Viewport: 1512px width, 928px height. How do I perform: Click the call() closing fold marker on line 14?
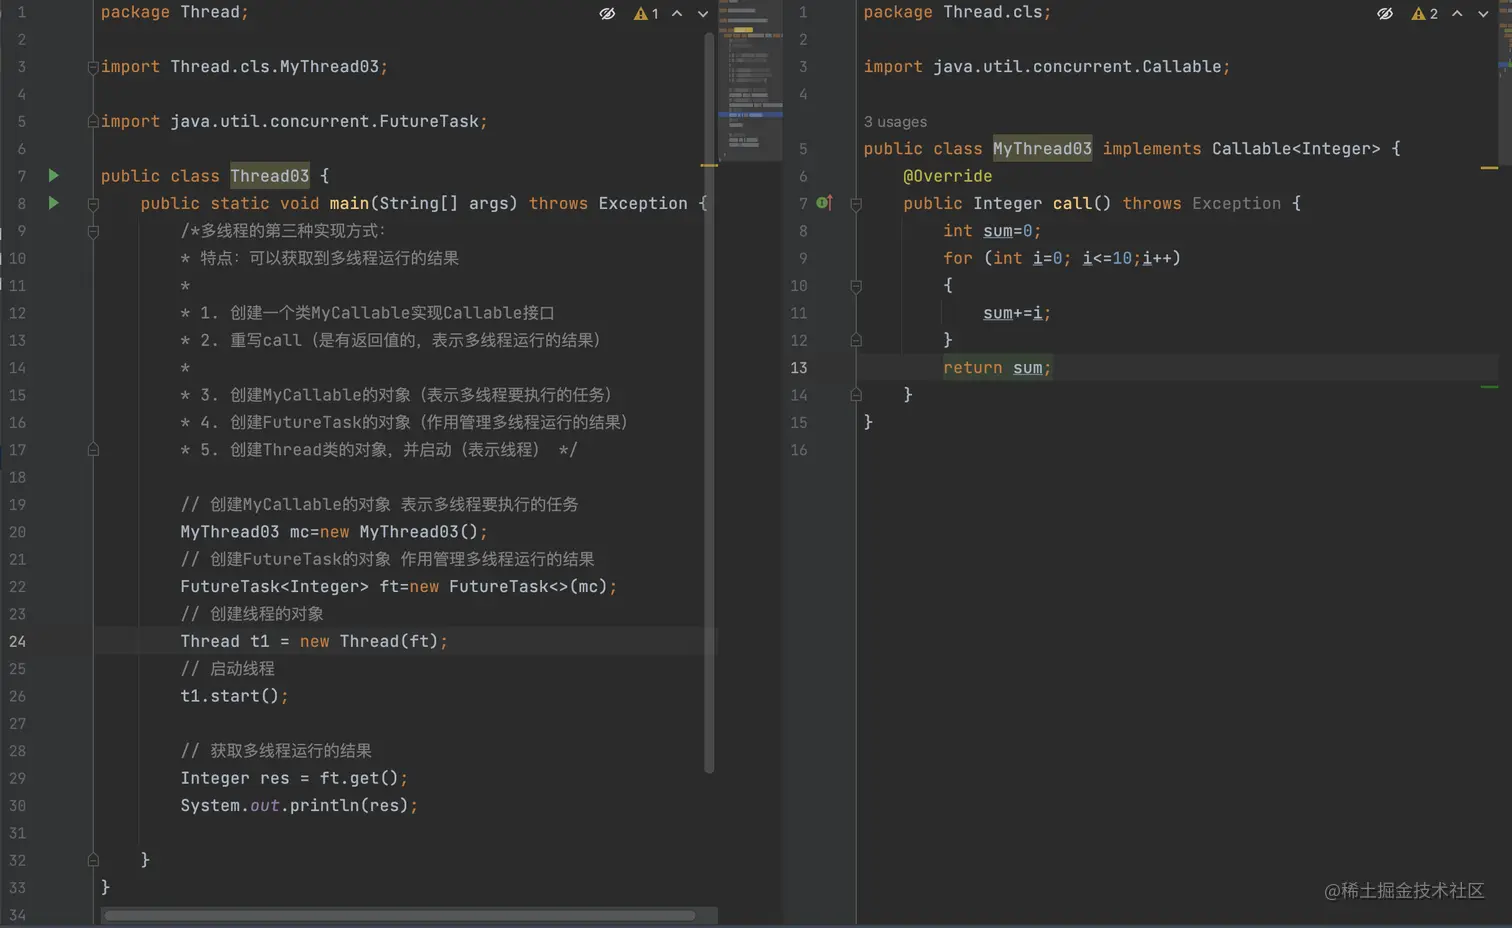(856, 395)
